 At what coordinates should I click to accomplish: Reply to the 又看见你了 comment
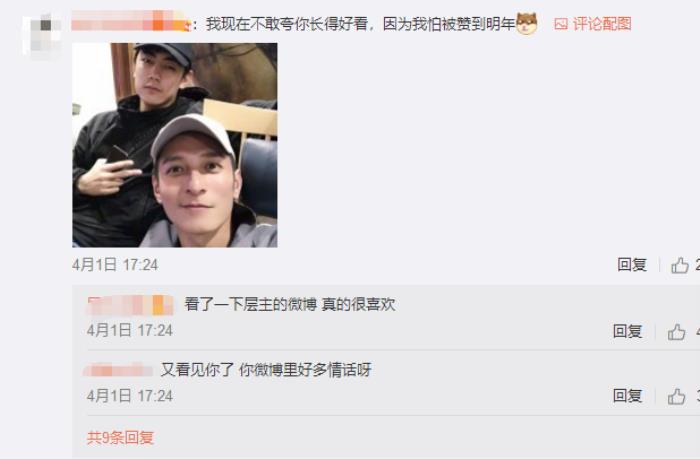(627, 396)
